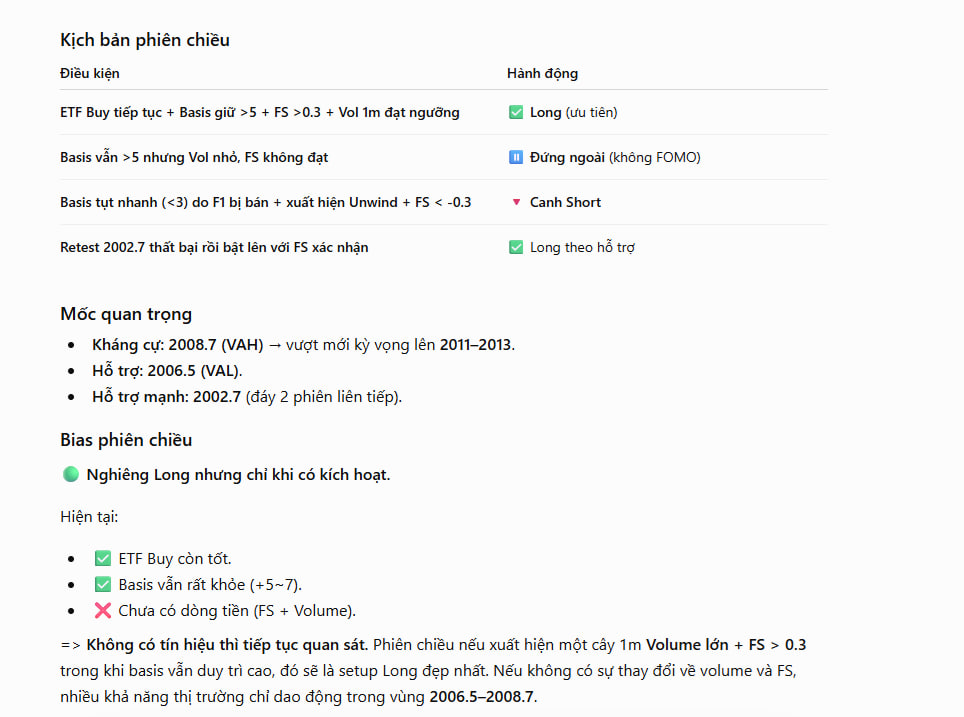Click the green checkmark beside Long (ưu tiên)
The width and height of the screenshot is (964, 717).
tap(516, 113)
